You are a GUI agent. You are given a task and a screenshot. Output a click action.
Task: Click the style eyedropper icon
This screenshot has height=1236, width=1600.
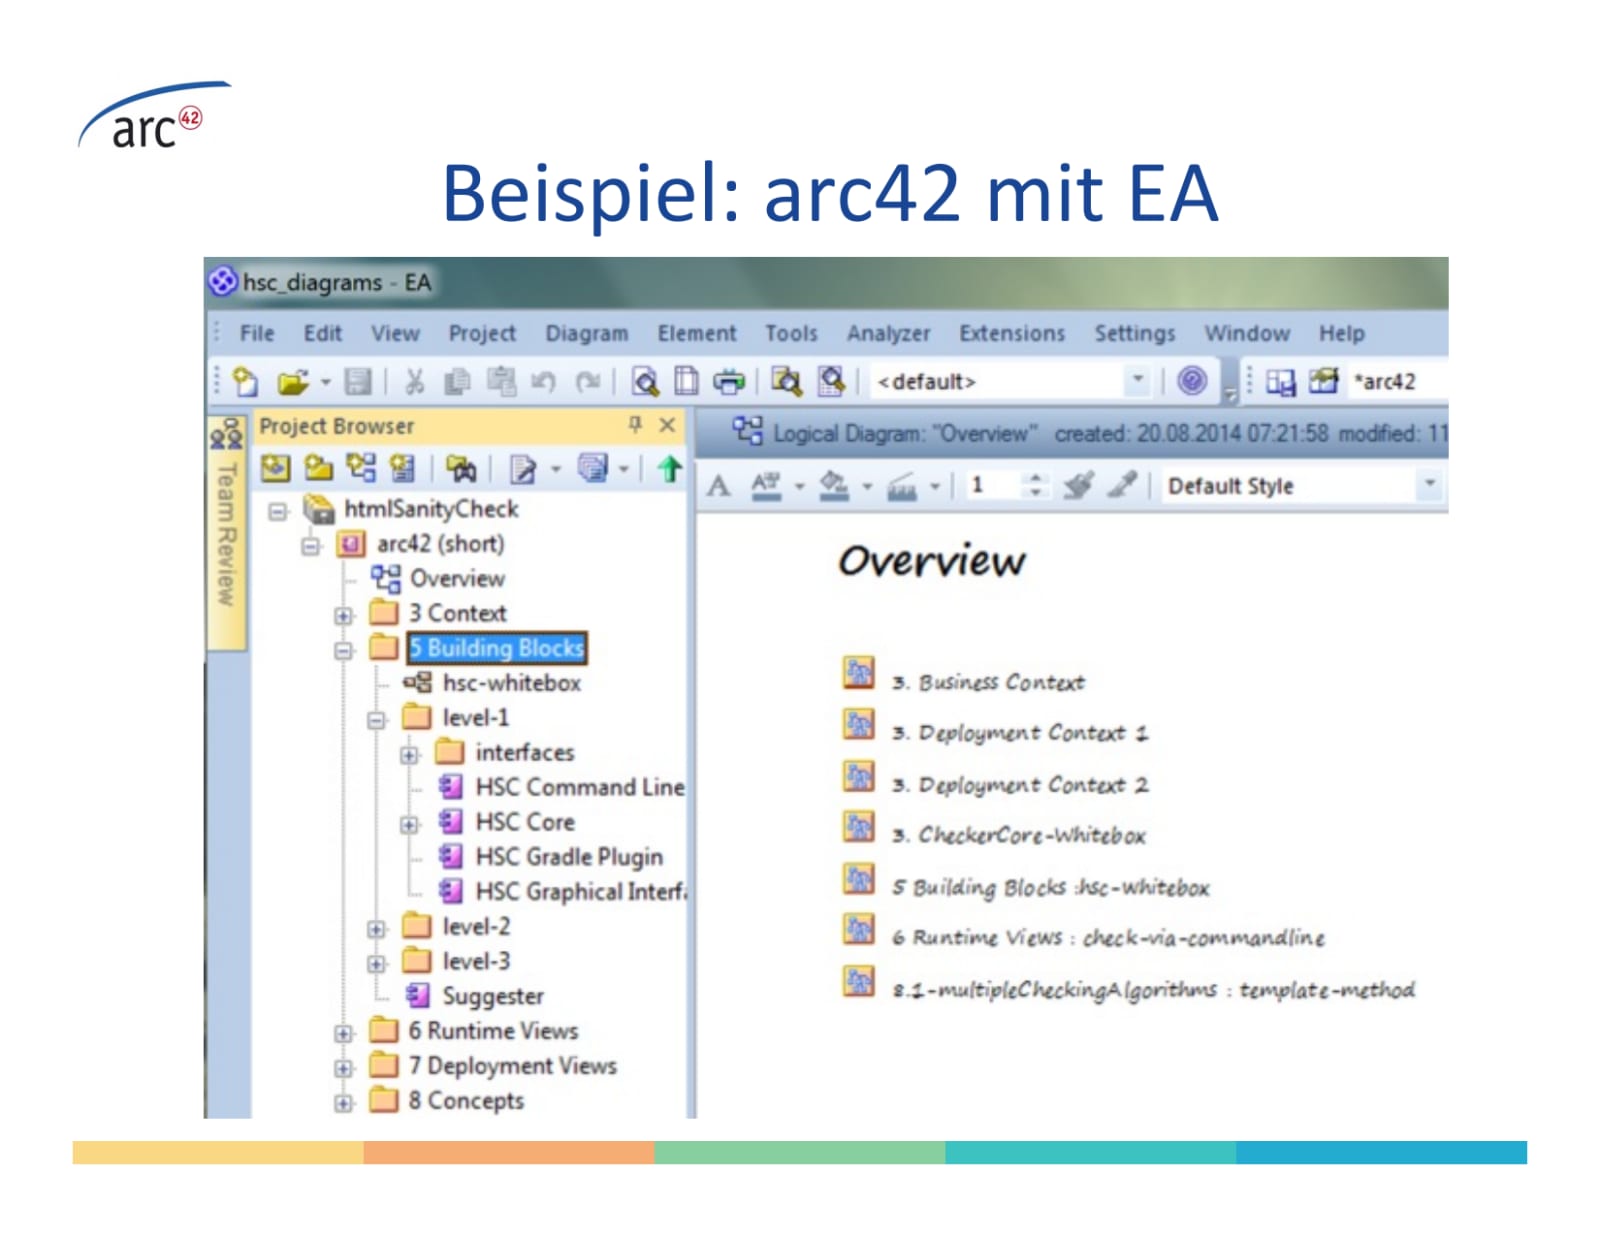point(1123,485)
